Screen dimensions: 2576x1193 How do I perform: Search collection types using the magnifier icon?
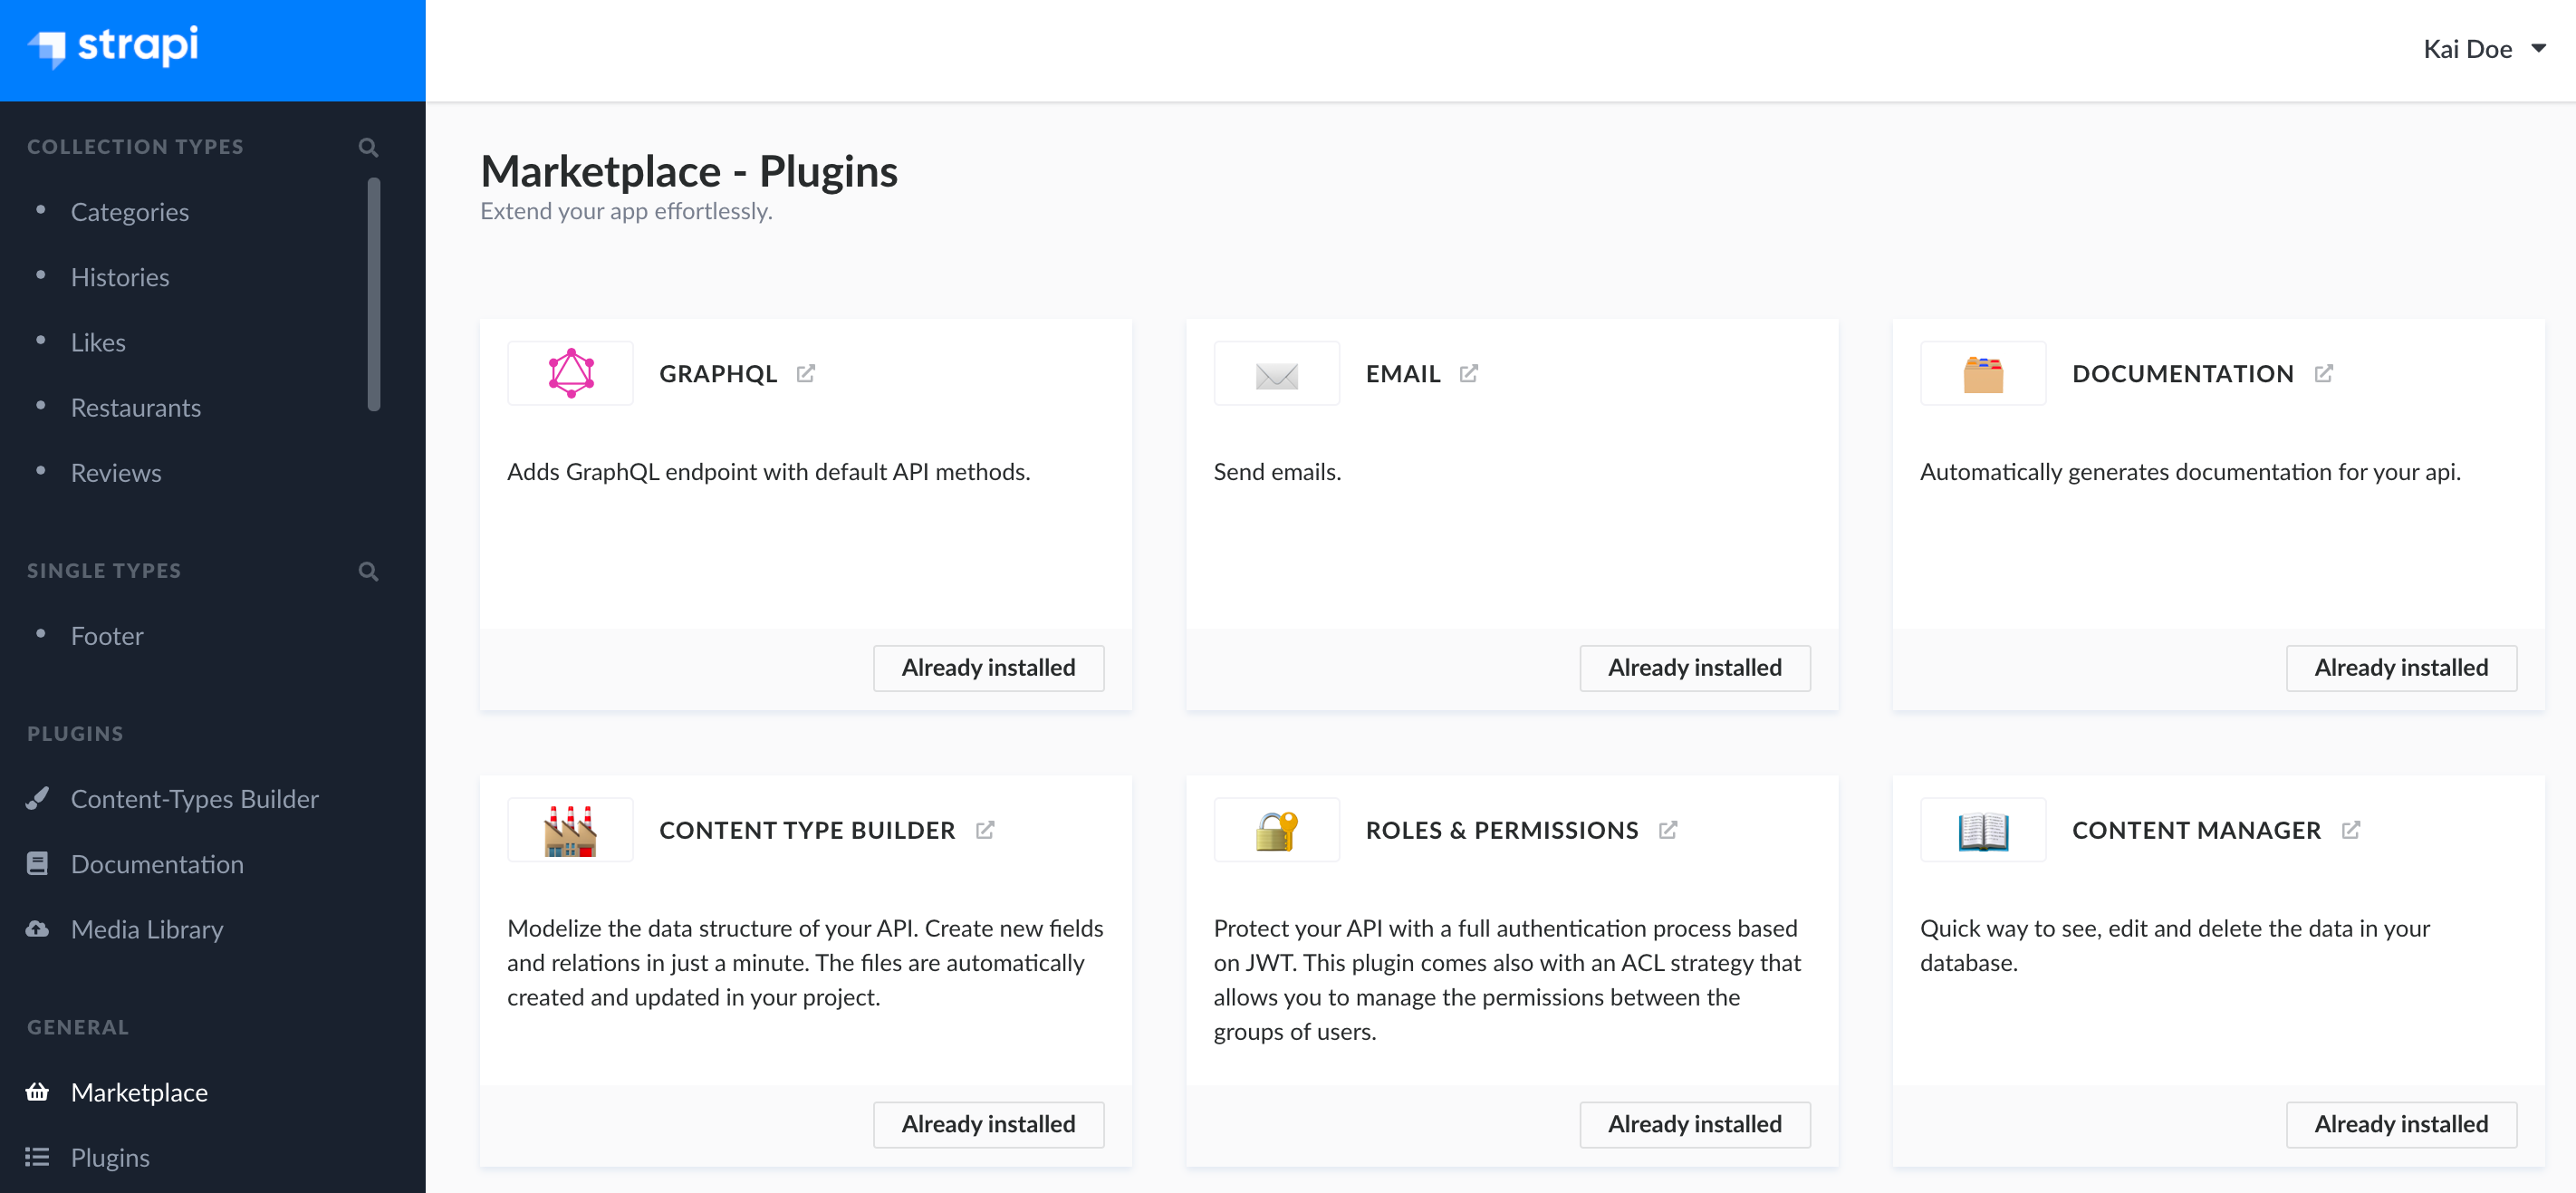click(x=368, y=147)
